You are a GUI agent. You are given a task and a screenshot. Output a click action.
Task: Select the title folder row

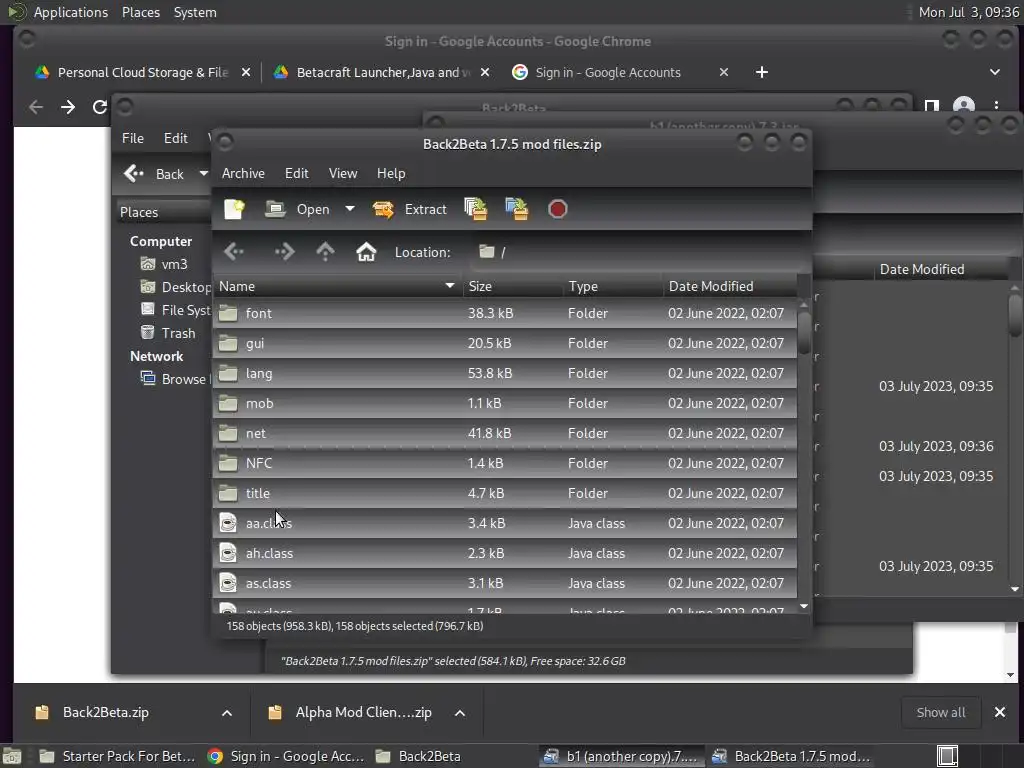coord(504,494)
